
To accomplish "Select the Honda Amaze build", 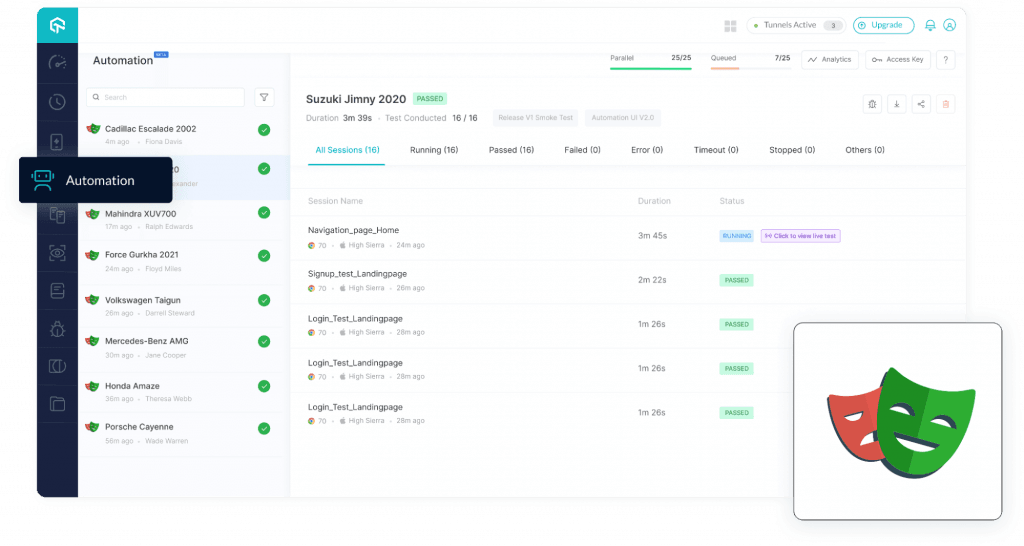I will [x=184, y=392].
